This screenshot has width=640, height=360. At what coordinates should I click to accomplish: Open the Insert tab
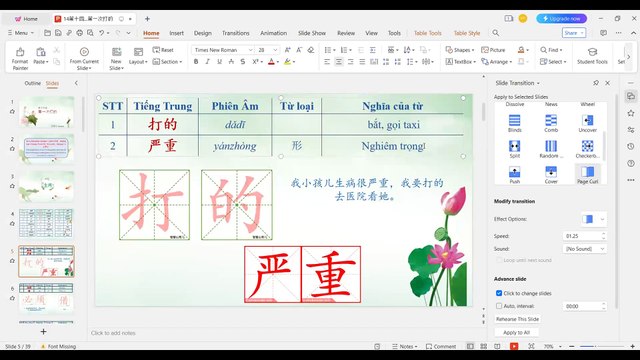click(176, 33)
